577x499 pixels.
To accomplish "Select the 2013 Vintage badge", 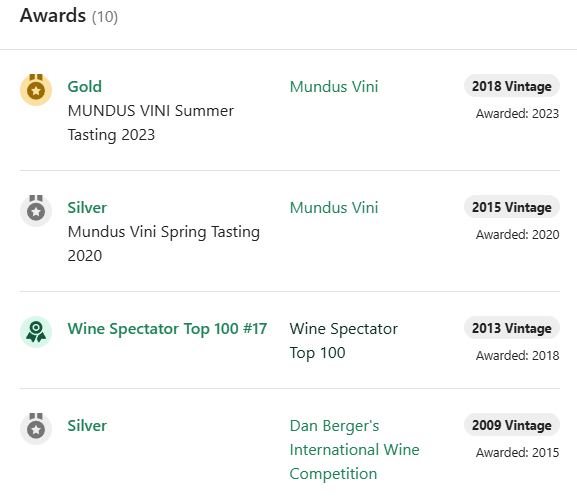I will 512,328.
